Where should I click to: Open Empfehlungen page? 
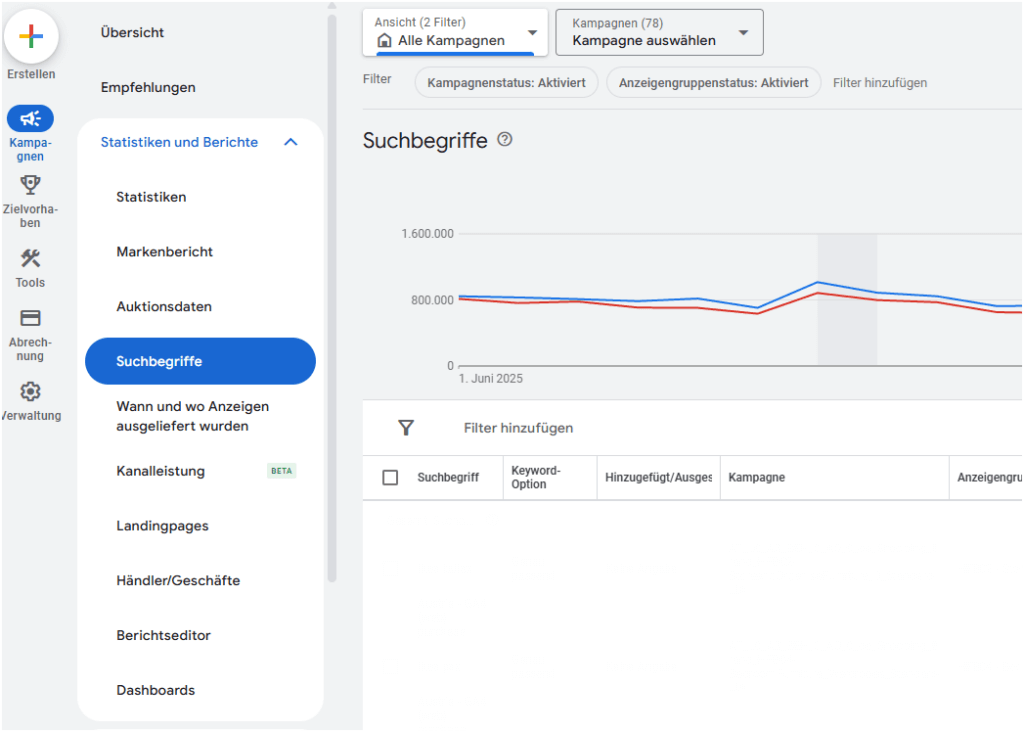[x=148, y=87]
